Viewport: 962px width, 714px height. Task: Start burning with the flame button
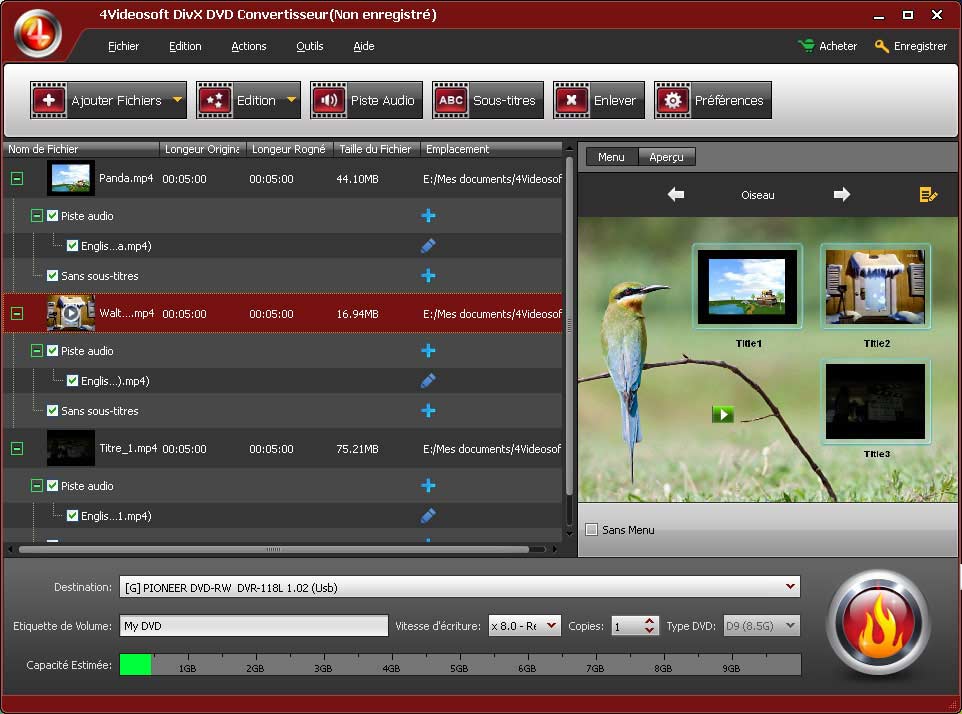point(878,624)
